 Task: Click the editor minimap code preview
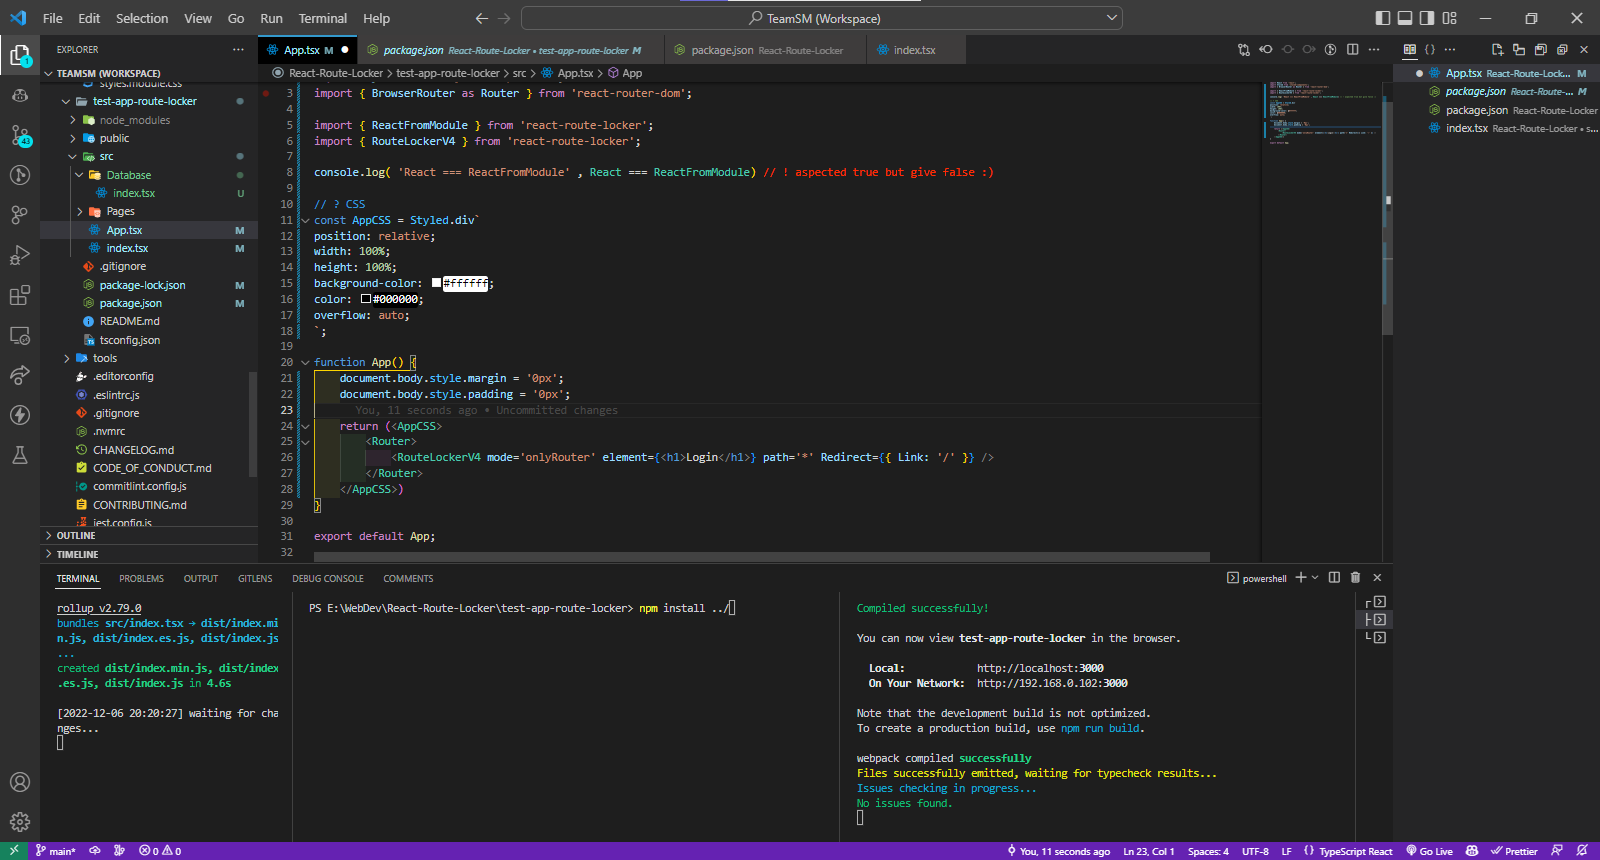[1324, 113]
